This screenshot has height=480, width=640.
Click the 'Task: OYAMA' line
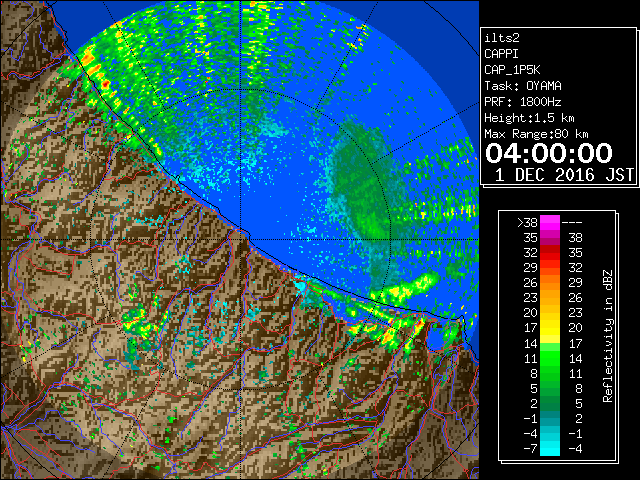pyautogui.click(x=523, y=86)
